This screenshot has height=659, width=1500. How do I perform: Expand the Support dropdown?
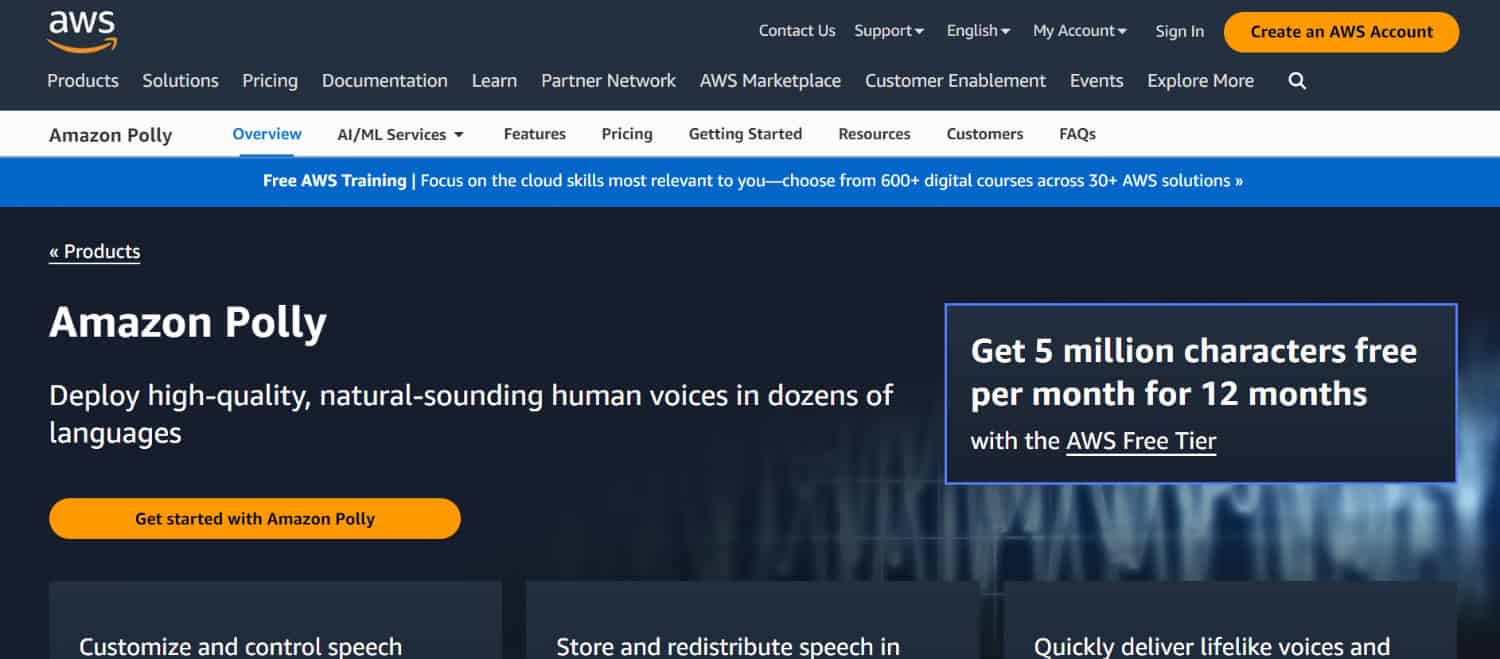[889, 31]
